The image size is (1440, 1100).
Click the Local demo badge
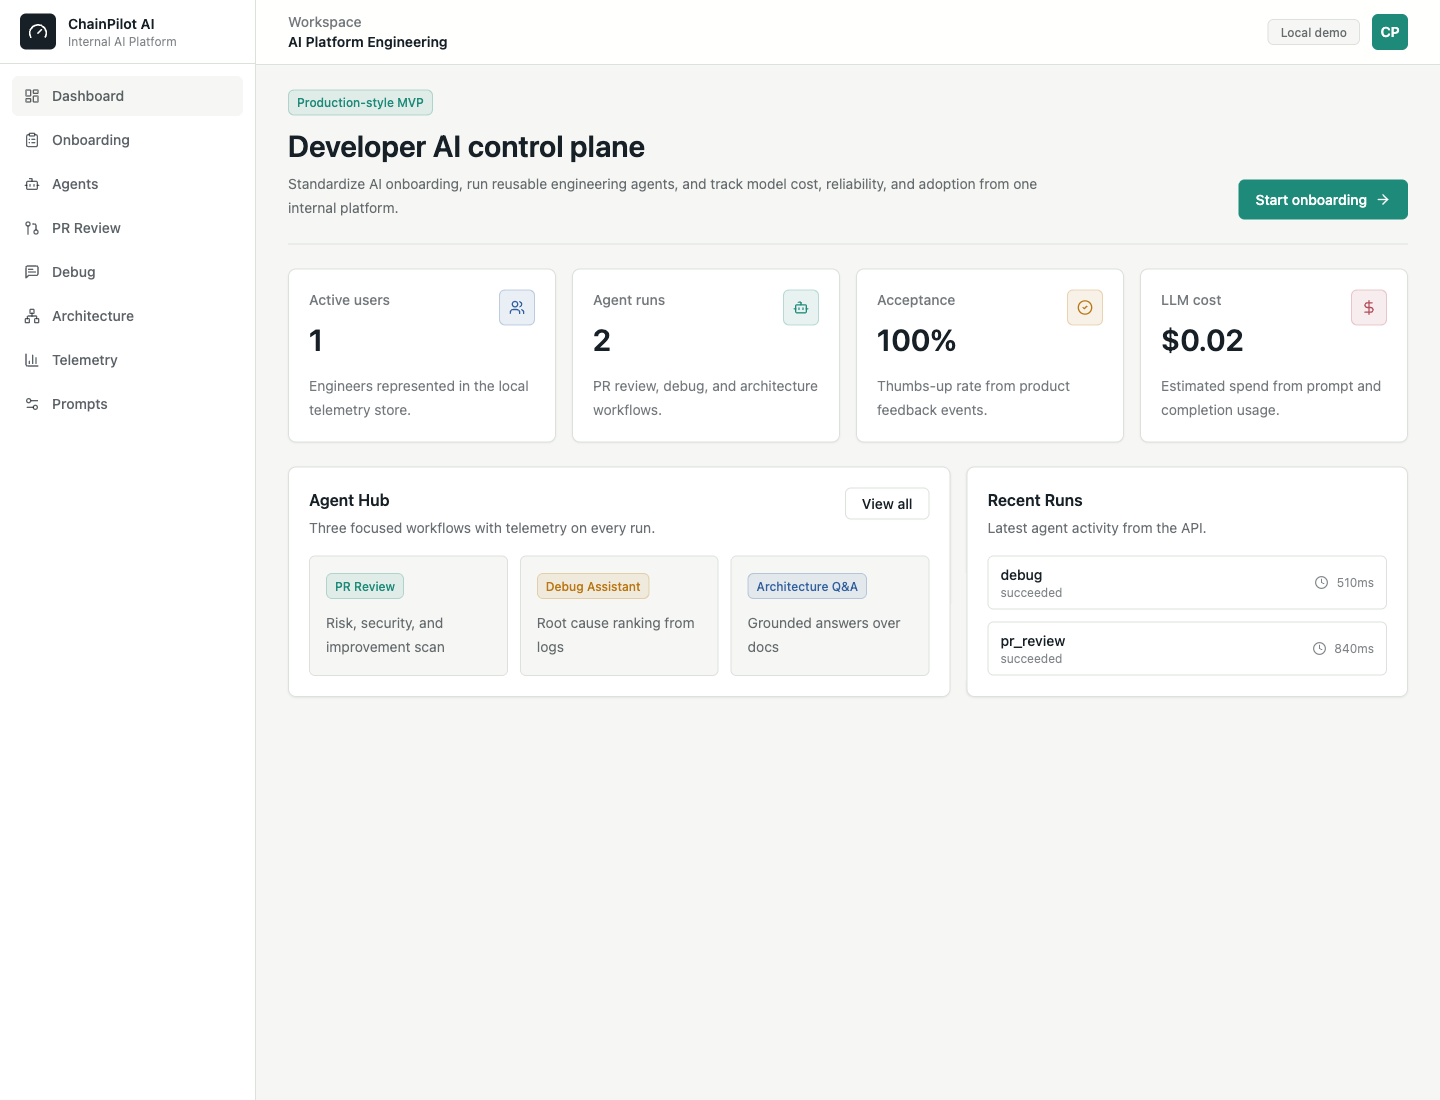1313,32
